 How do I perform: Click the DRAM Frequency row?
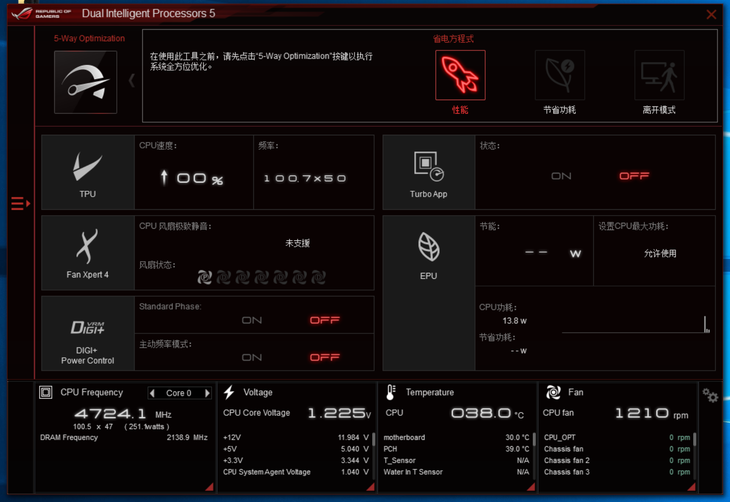[124, 438]
